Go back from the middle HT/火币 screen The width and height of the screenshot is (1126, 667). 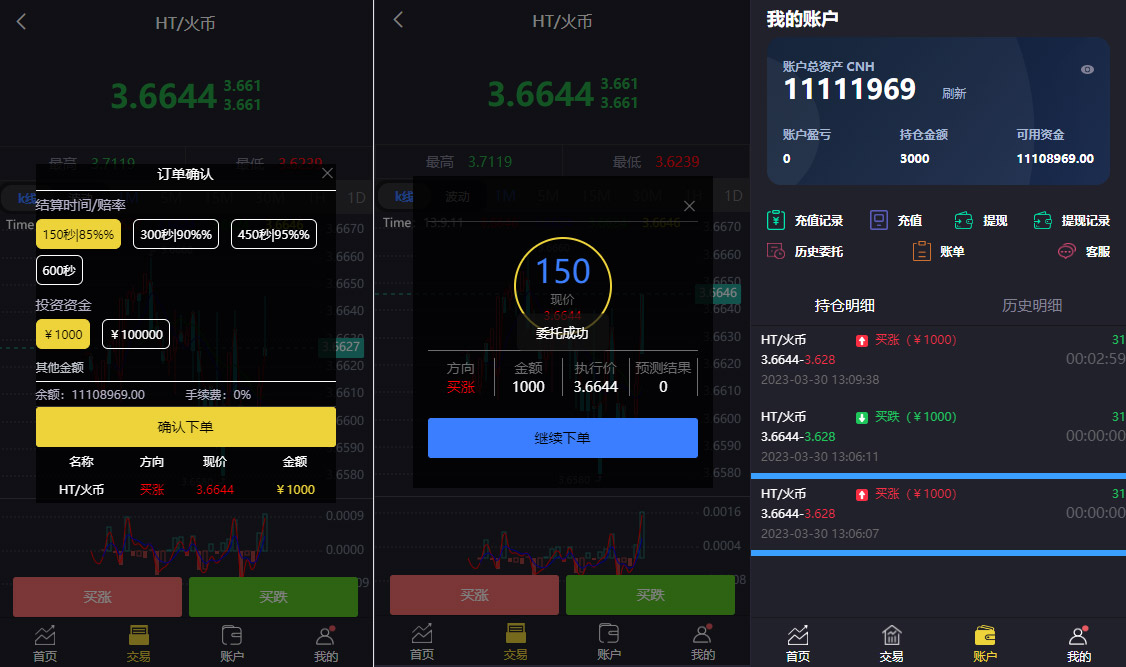tap(398, 20)
